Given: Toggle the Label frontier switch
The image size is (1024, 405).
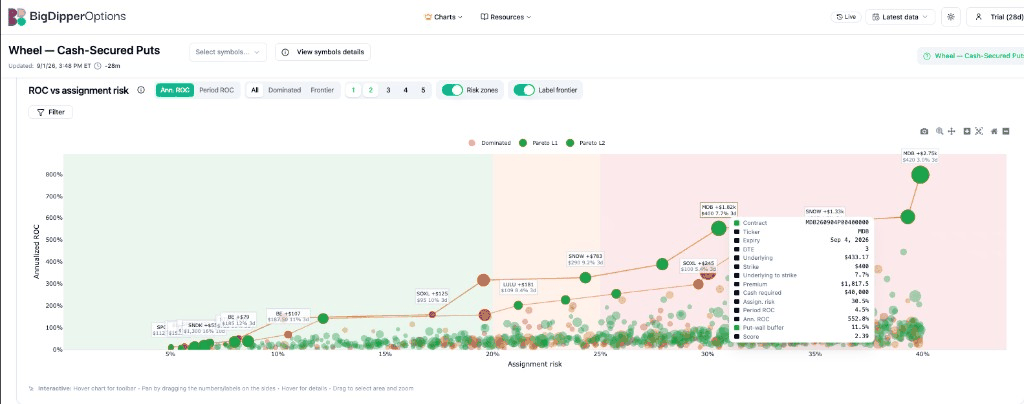Looking at the screenshot, I should [524, 90].
